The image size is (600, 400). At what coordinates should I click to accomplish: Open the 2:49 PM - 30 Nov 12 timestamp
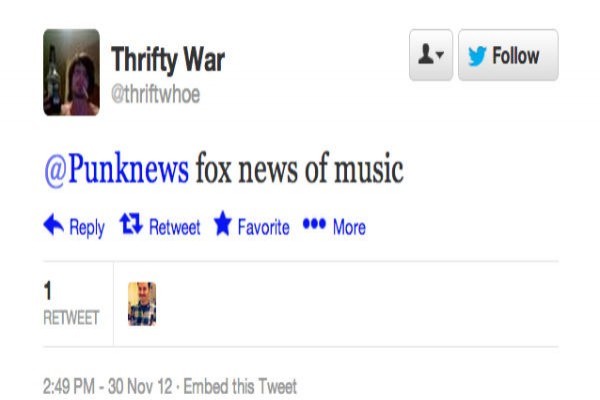pyautogui.click(x=108, y=387)
